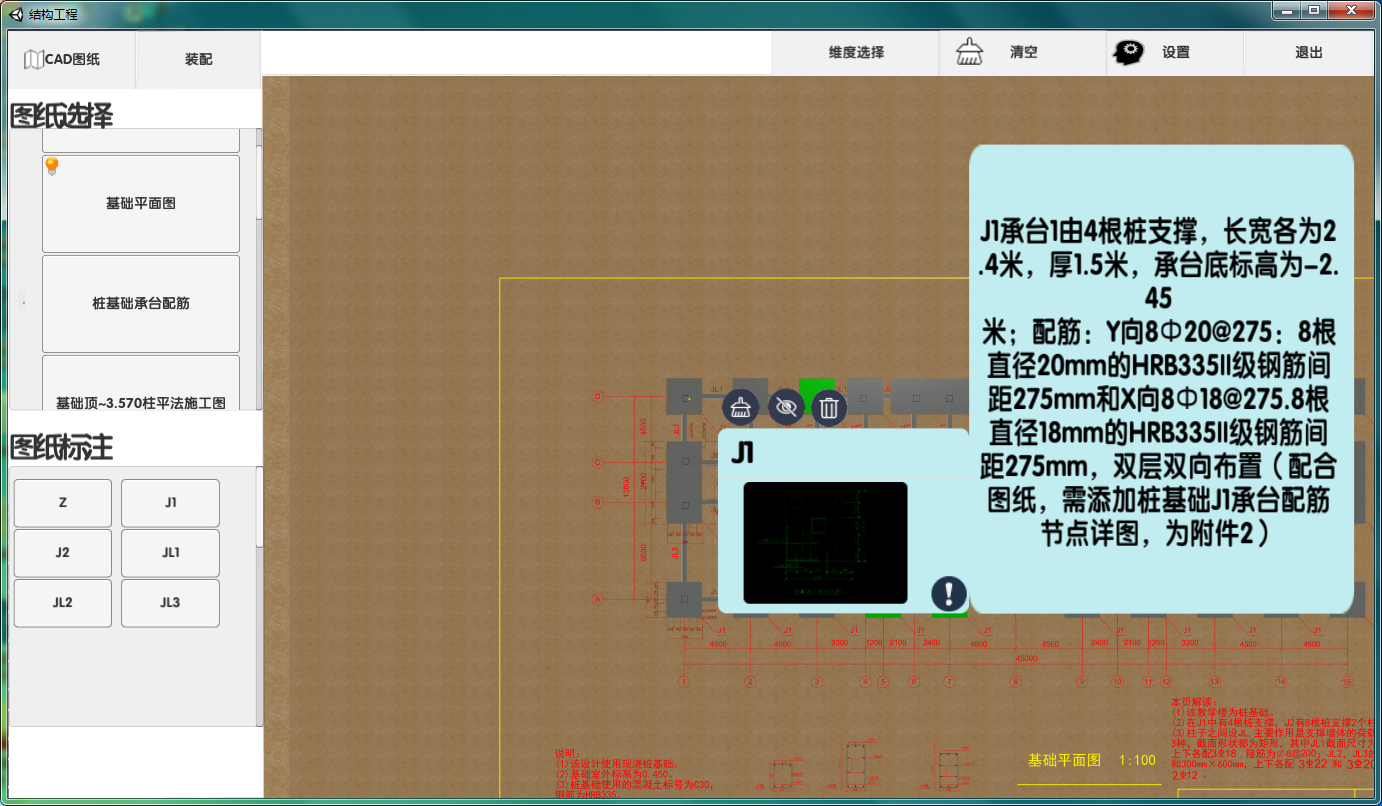Choose the JL1 annotation button
1382x806 pixels.
click(x=170, y=553)
